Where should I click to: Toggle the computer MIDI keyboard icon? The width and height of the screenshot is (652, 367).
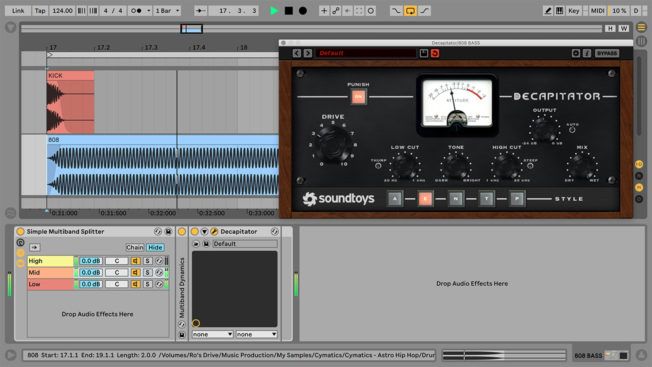click(560, 11)
